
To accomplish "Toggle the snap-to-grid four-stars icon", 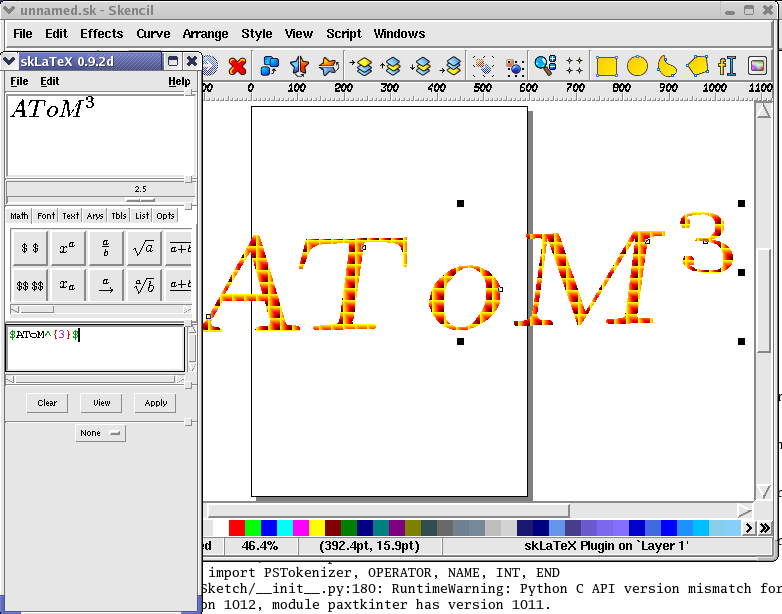I will pyautogui.click(x=575, y=66).
